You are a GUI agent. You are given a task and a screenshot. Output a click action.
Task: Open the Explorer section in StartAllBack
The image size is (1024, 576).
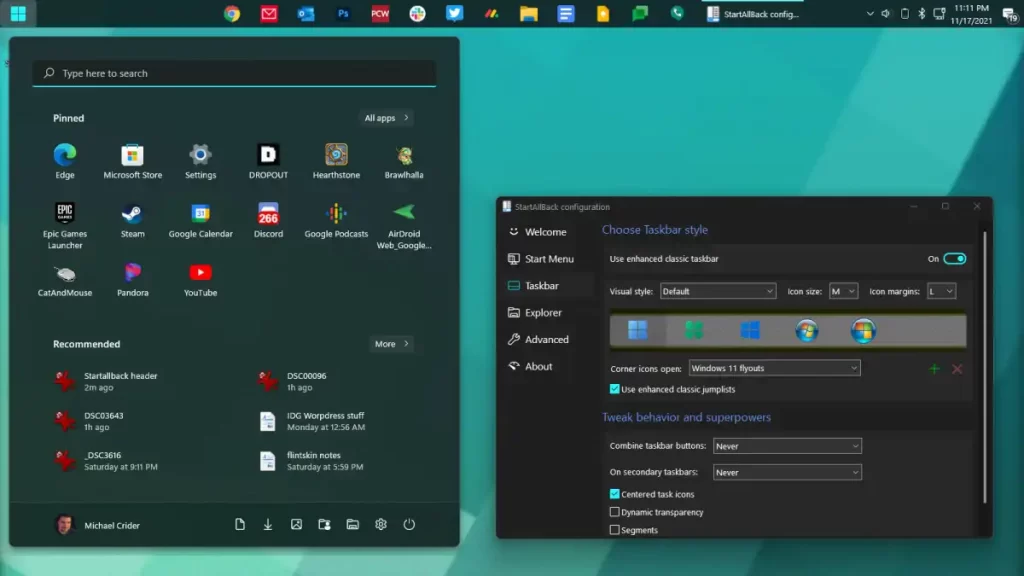pyautogui.click(x=542, y=312)
